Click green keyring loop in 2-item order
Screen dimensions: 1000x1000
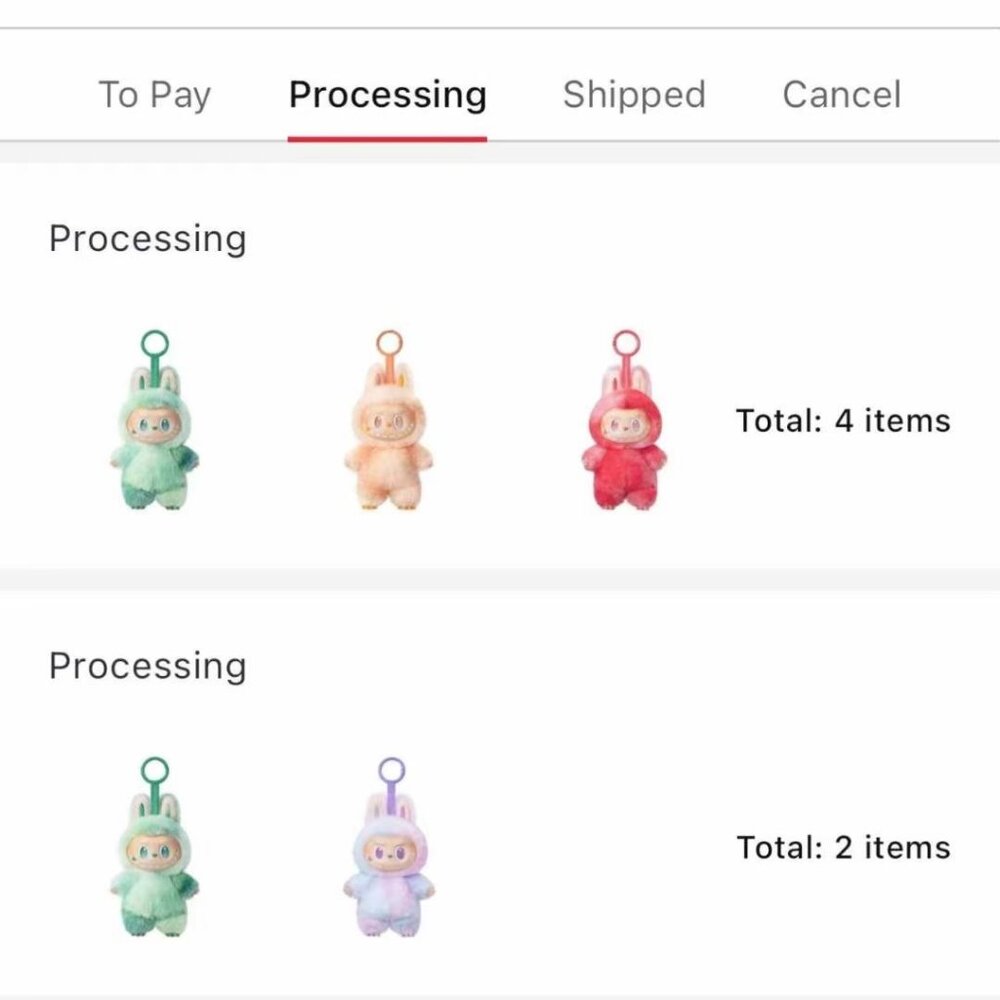point(155,771)
